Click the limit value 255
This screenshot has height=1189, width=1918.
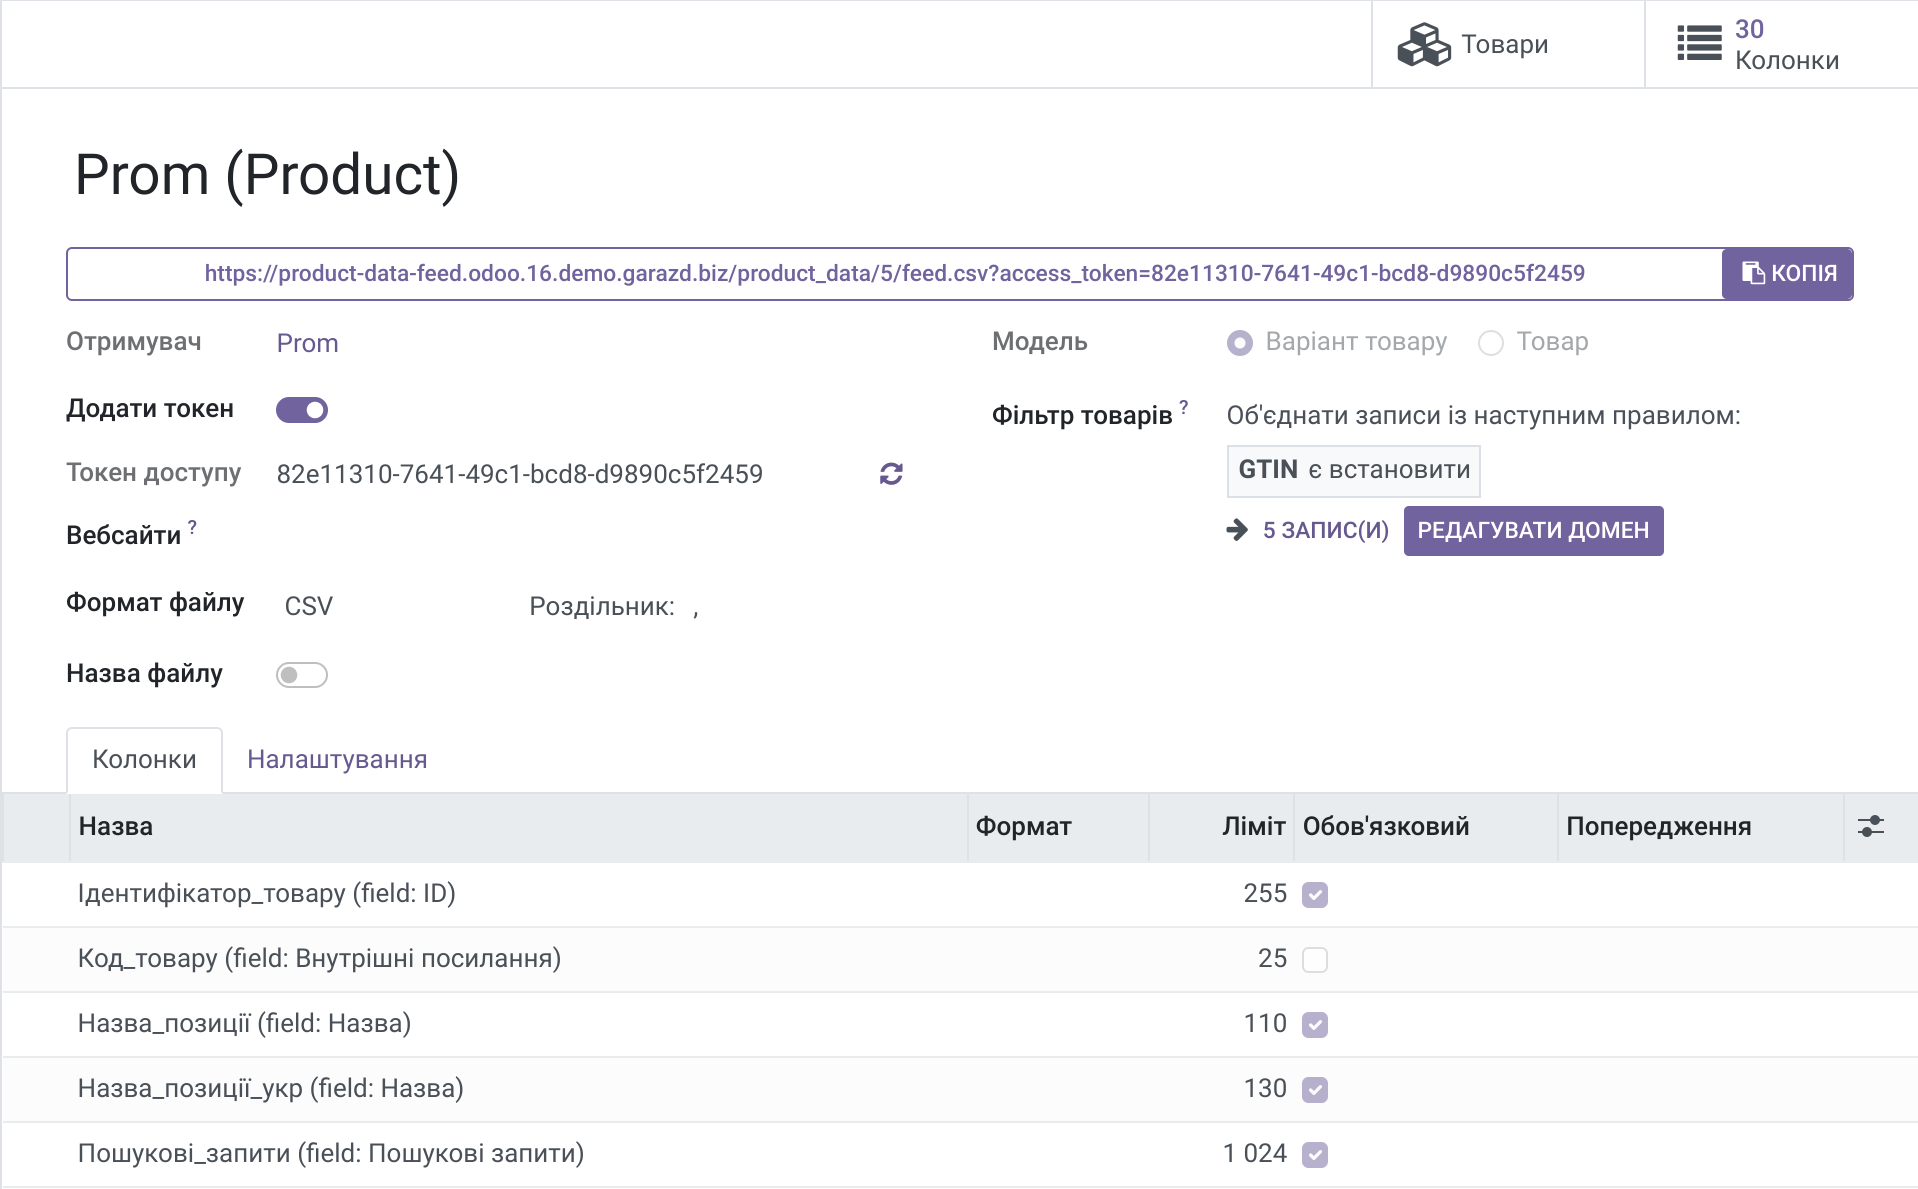(1265, 893)
